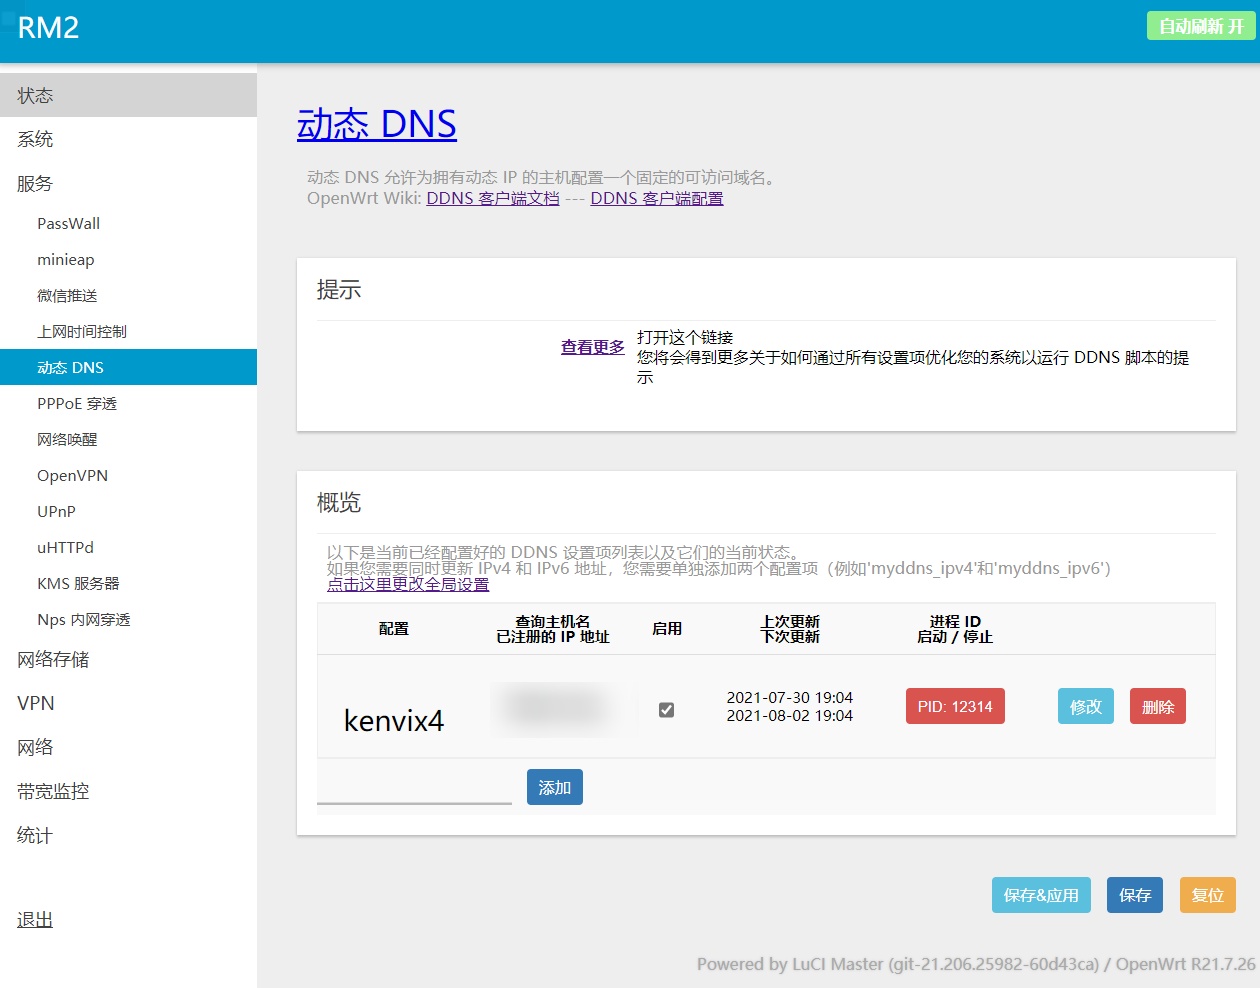Screen dimensions: 1260x988
Task: Follow the 'View more' hints link
Action: [592, 347]
